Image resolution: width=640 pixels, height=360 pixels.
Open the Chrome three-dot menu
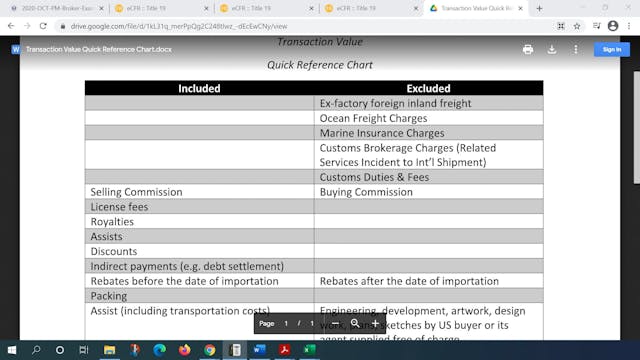[629, 26]
